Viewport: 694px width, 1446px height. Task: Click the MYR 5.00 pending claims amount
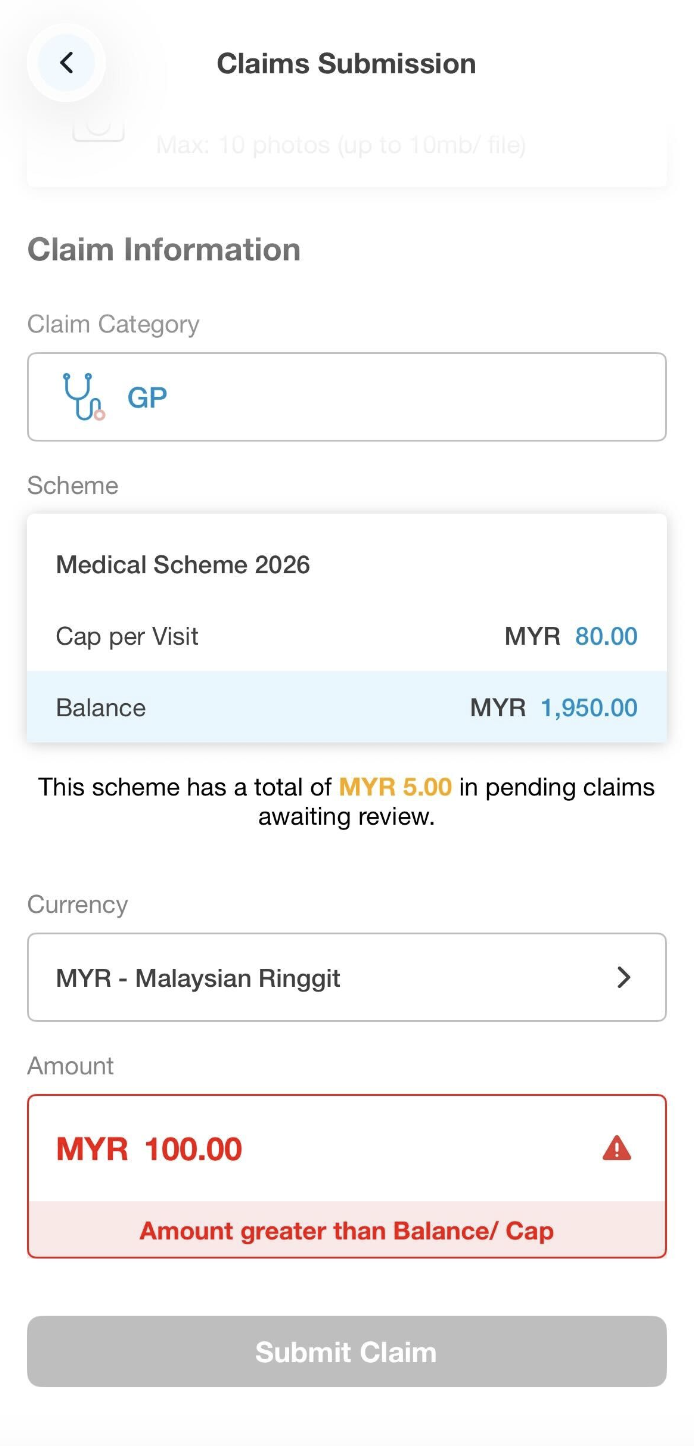point(395,787)
